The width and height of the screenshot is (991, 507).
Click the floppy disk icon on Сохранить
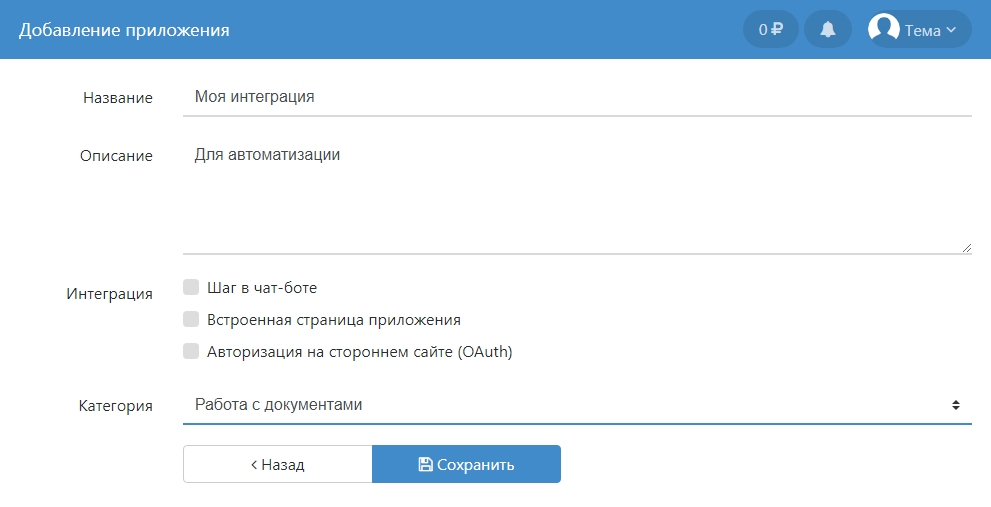click(425, 464)
